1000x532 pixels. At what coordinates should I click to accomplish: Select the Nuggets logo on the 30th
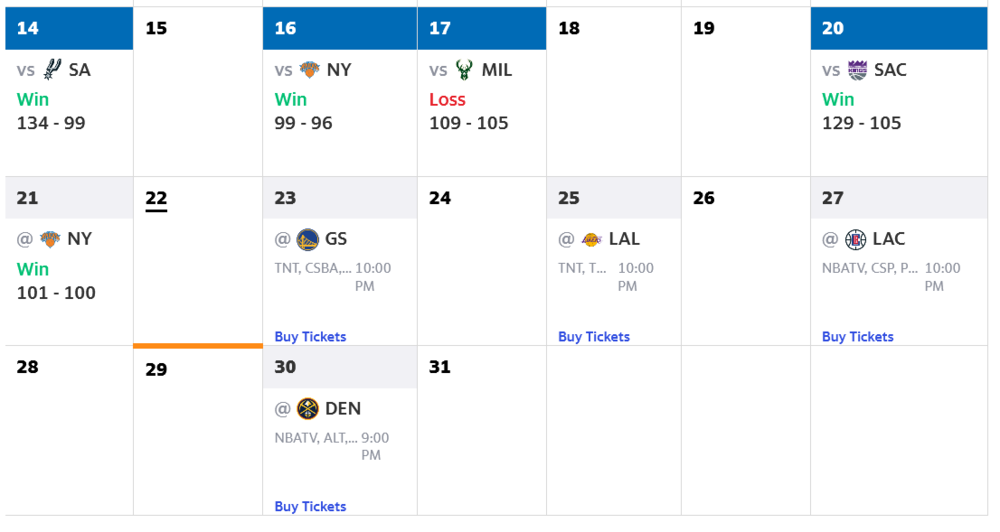[307, 408]
